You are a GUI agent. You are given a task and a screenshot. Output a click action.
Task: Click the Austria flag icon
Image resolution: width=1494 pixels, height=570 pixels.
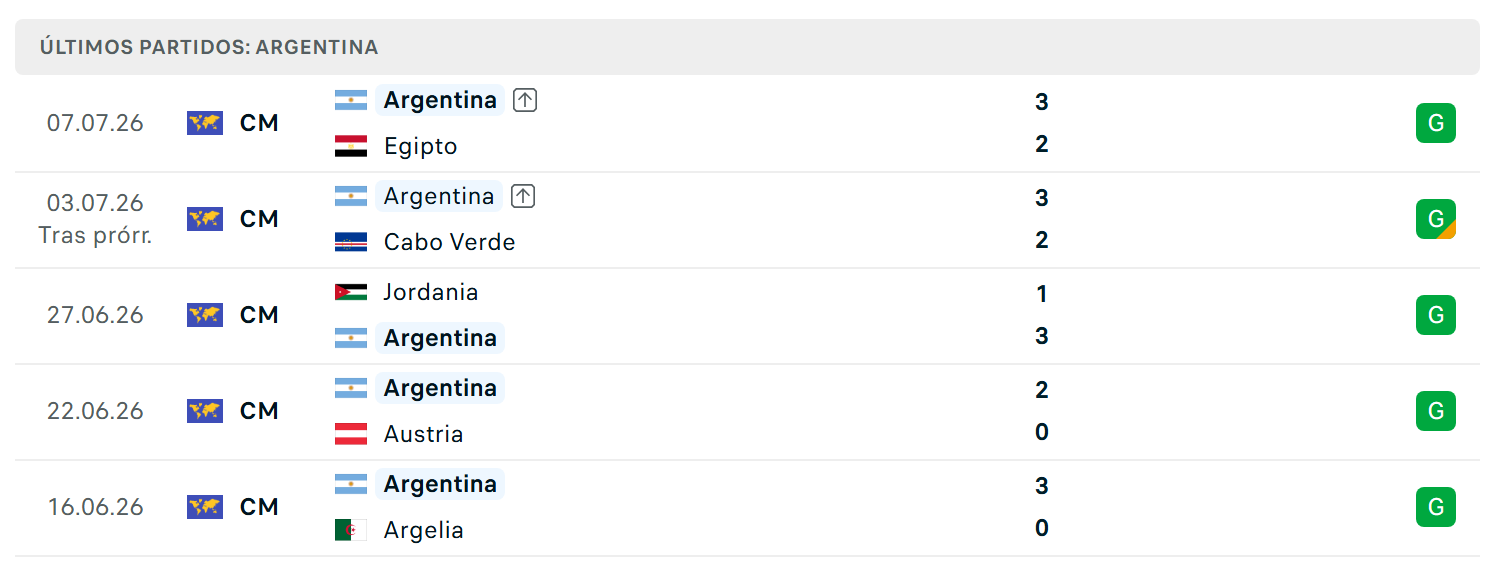coord(351,434)
